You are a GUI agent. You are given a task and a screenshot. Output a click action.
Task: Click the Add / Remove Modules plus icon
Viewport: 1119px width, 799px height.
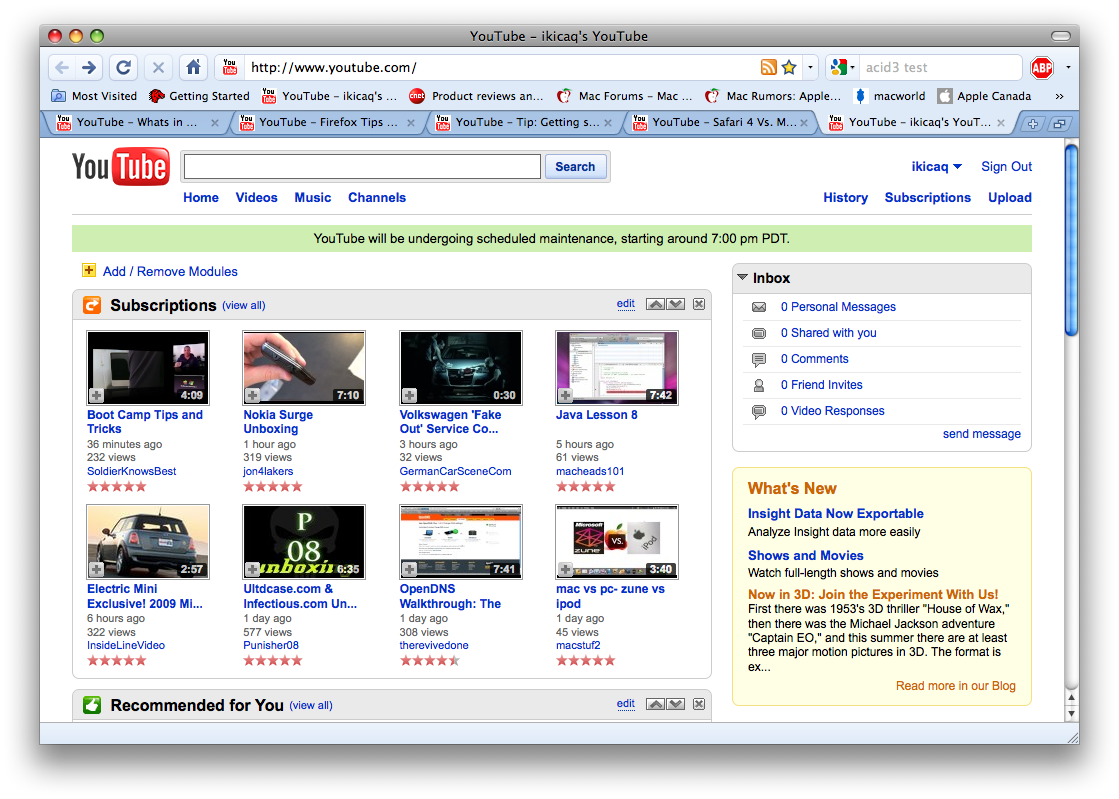point(89,270)
